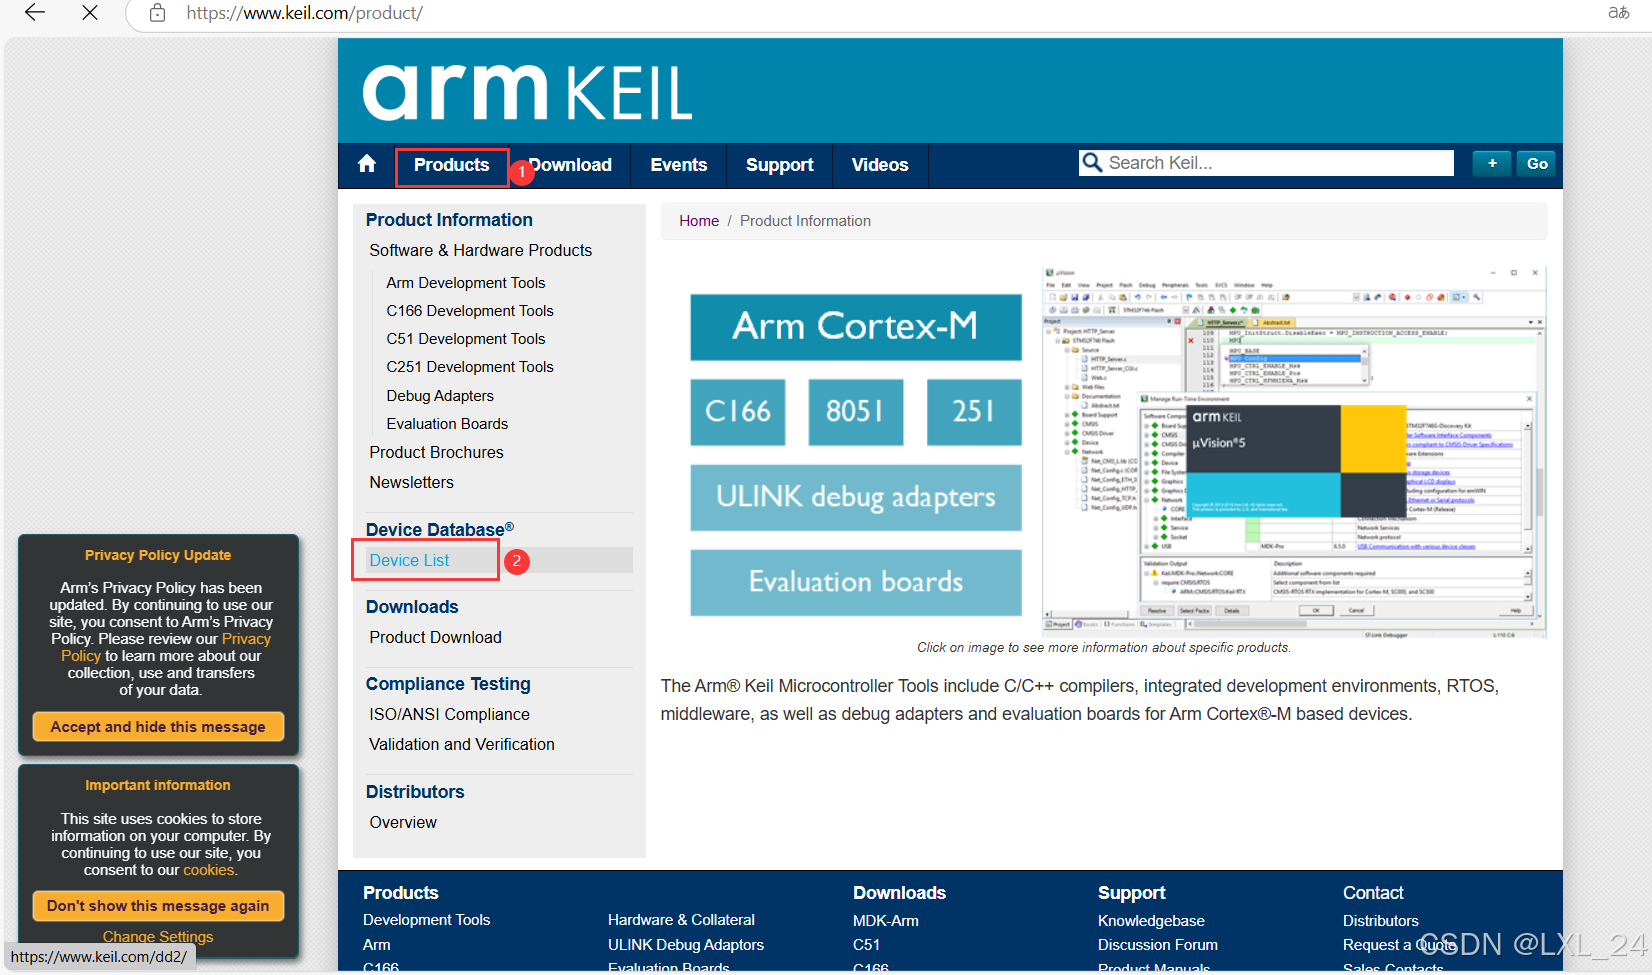Screen dimensions: 1652x975
Task: Open ISO/ANSI Compliance link
Action: [449, 714]
